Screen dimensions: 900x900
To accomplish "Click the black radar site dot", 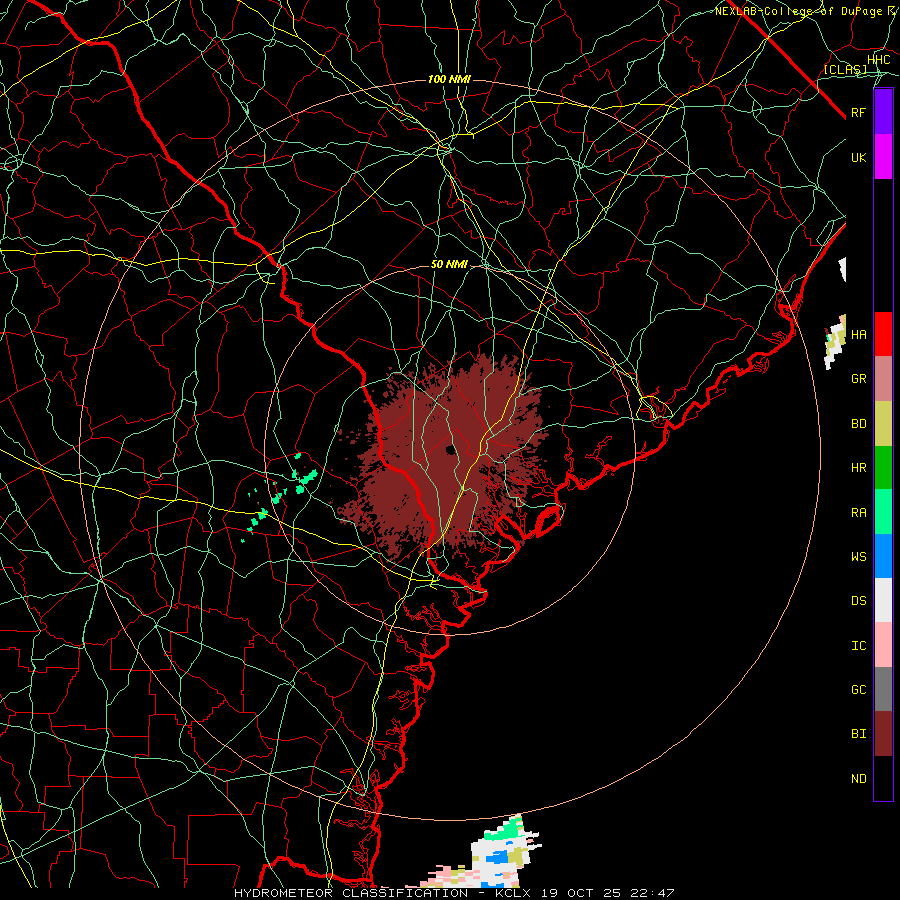I will (451, 449).
